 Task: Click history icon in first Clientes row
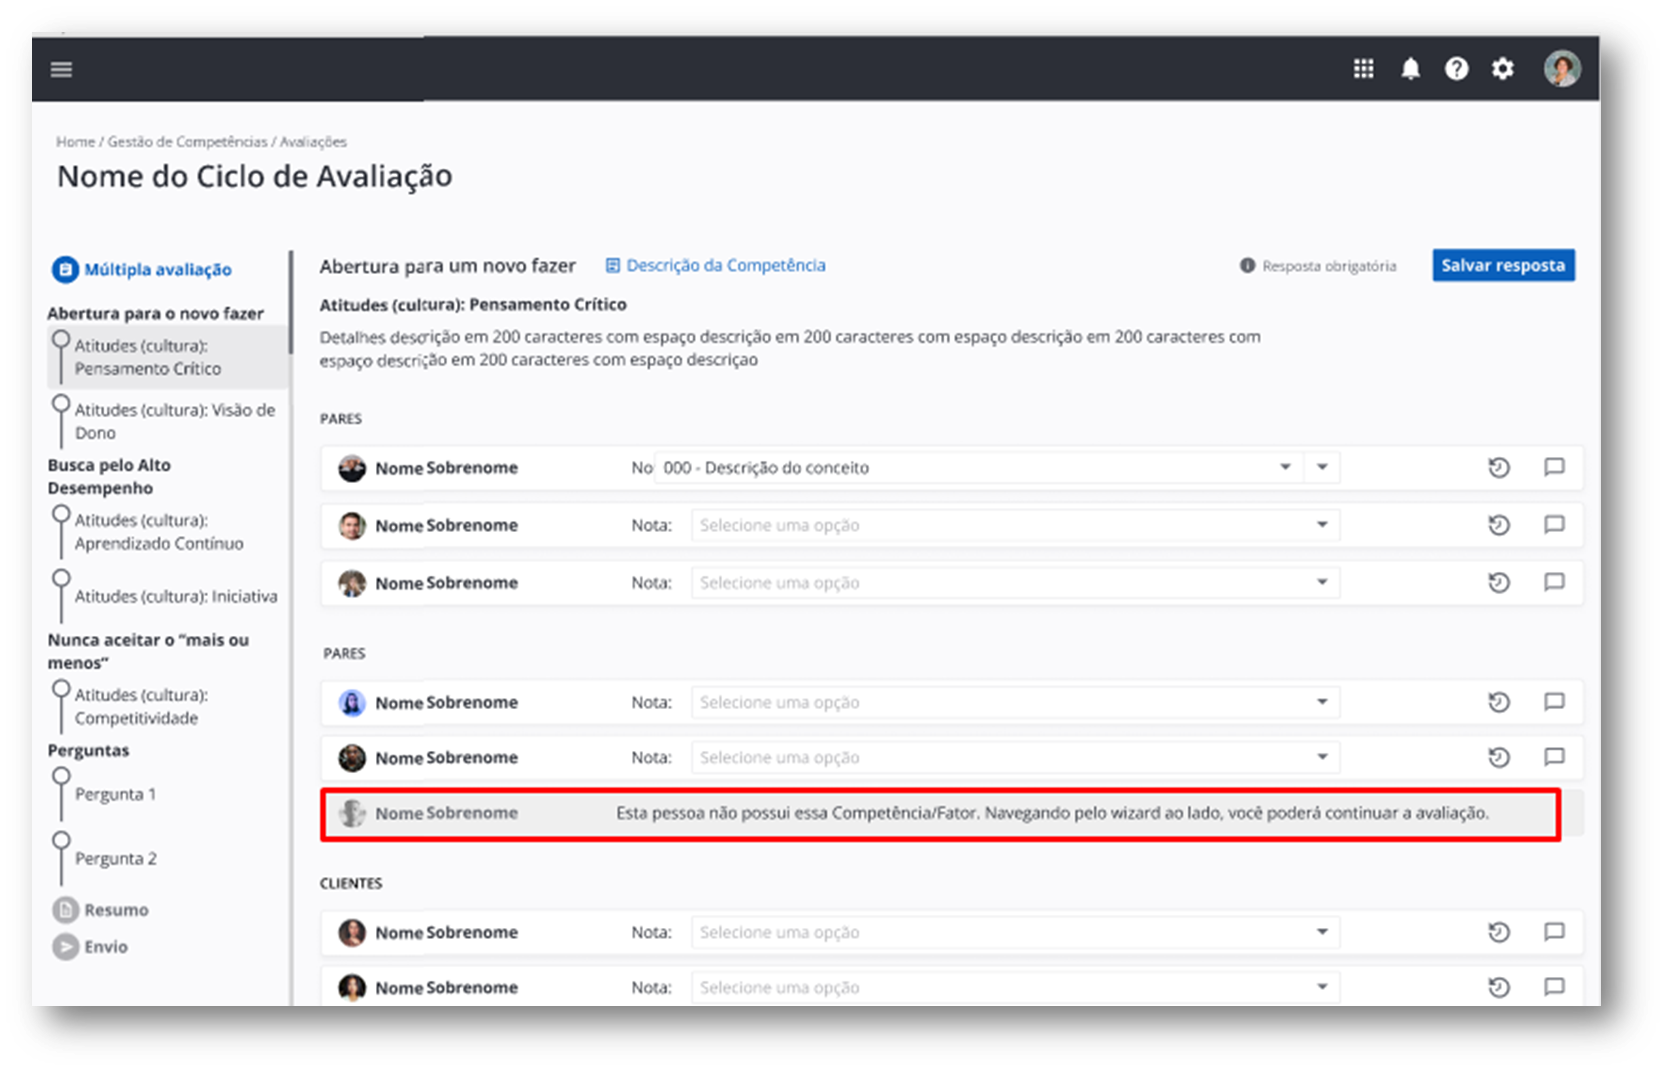click(1498, 932)
